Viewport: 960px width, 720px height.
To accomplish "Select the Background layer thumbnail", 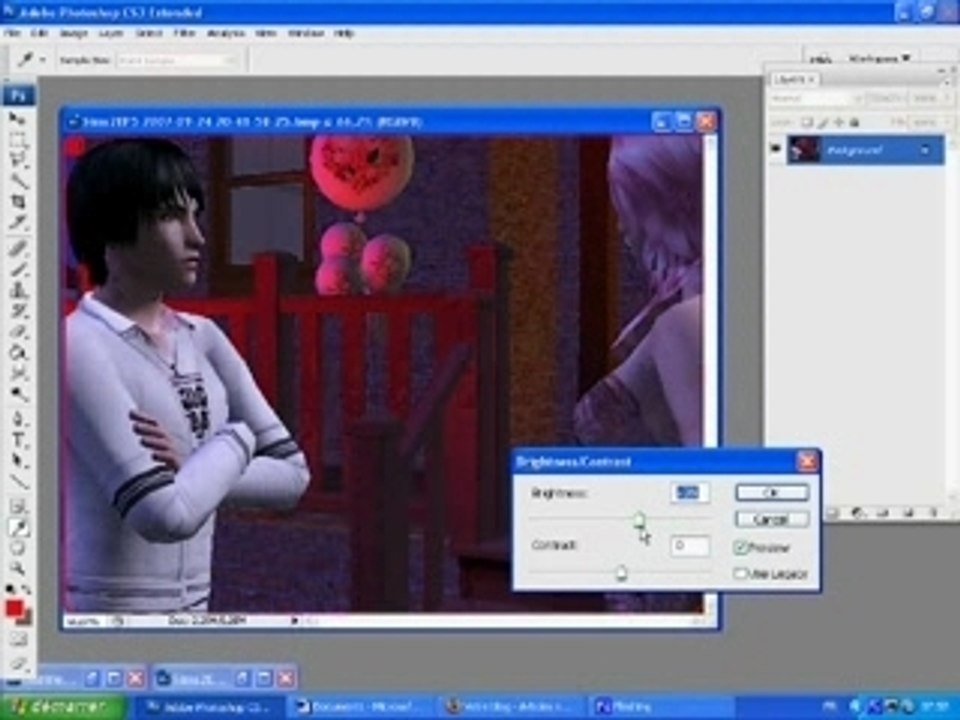I will click(804, 149).
